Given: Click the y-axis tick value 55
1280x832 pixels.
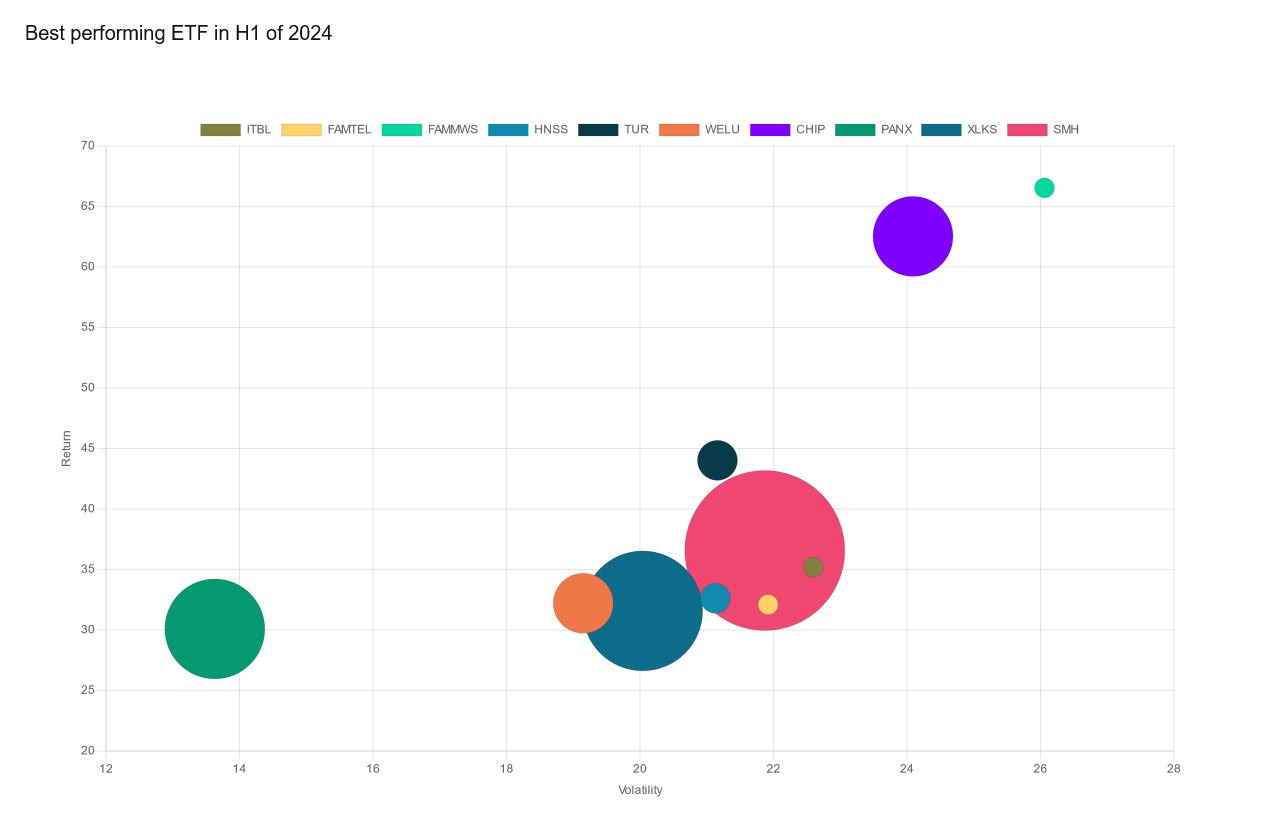Looking at the screenshot, I should point(88,327).
